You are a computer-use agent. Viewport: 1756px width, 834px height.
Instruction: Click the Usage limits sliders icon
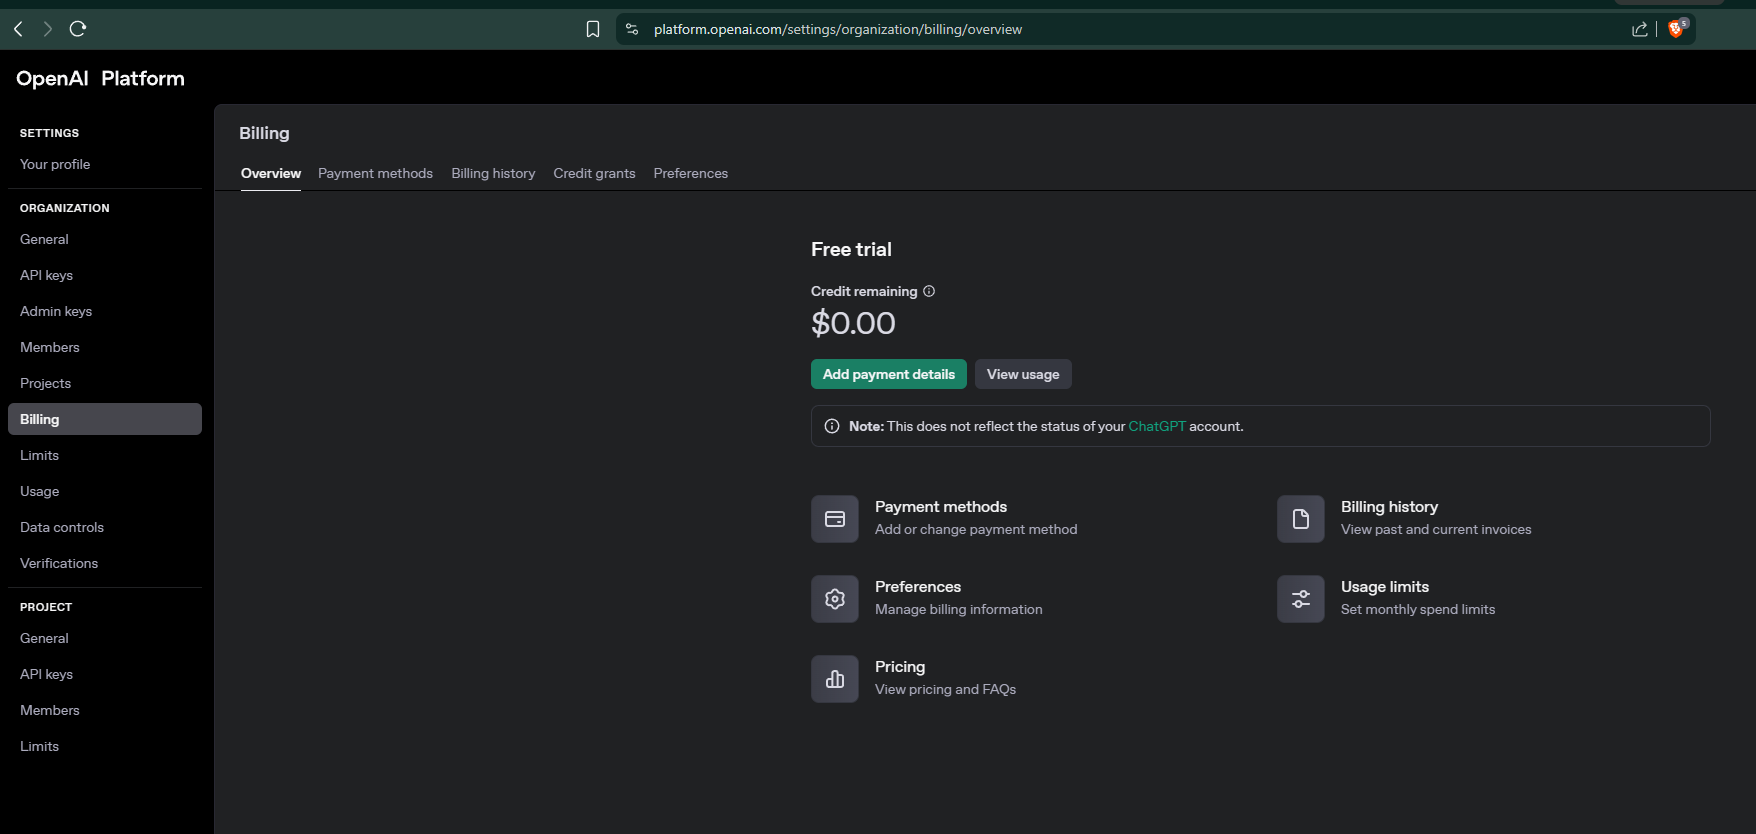coord(1301,599)
